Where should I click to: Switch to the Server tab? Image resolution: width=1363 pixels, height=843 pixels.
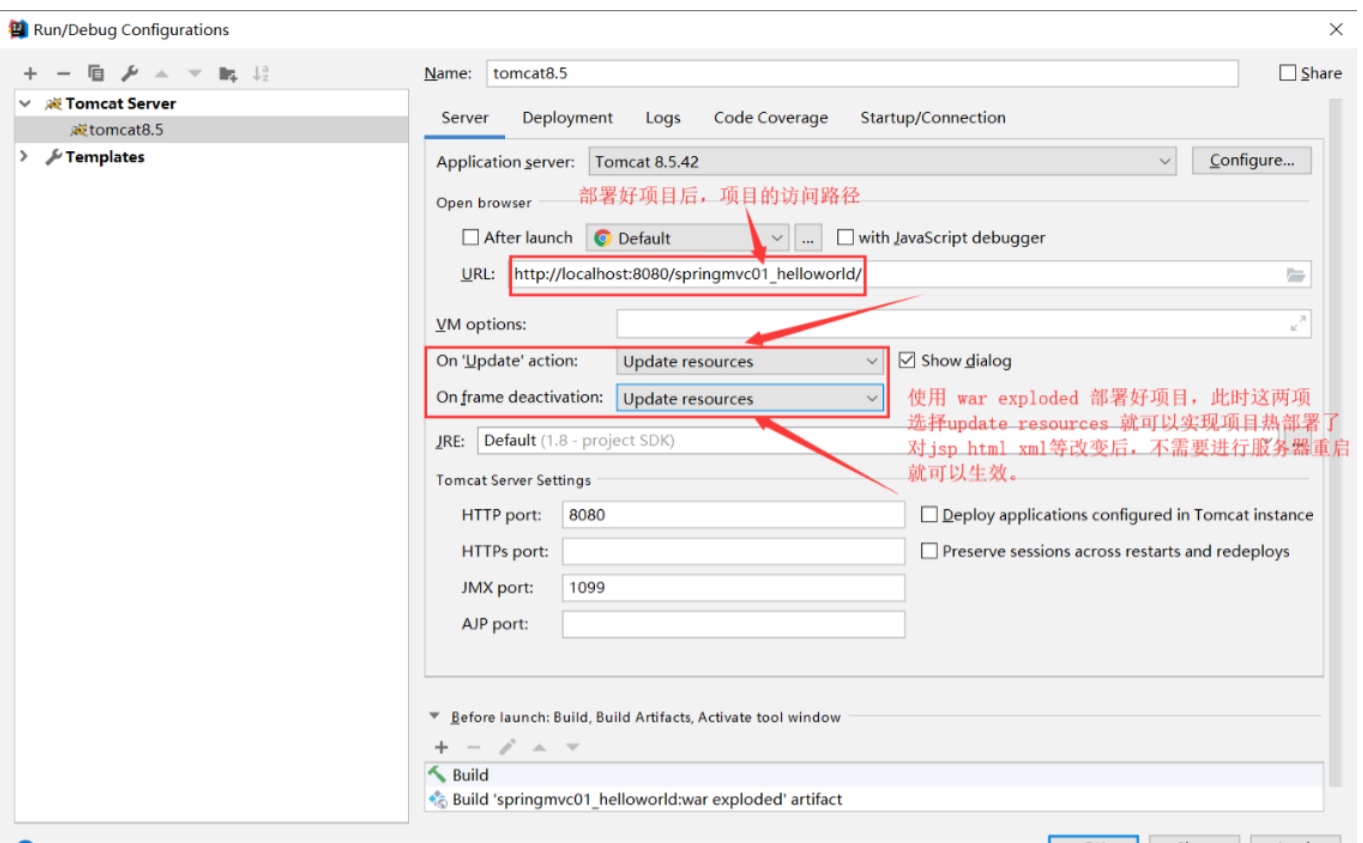pyautogui.click(x=465, y=118)
